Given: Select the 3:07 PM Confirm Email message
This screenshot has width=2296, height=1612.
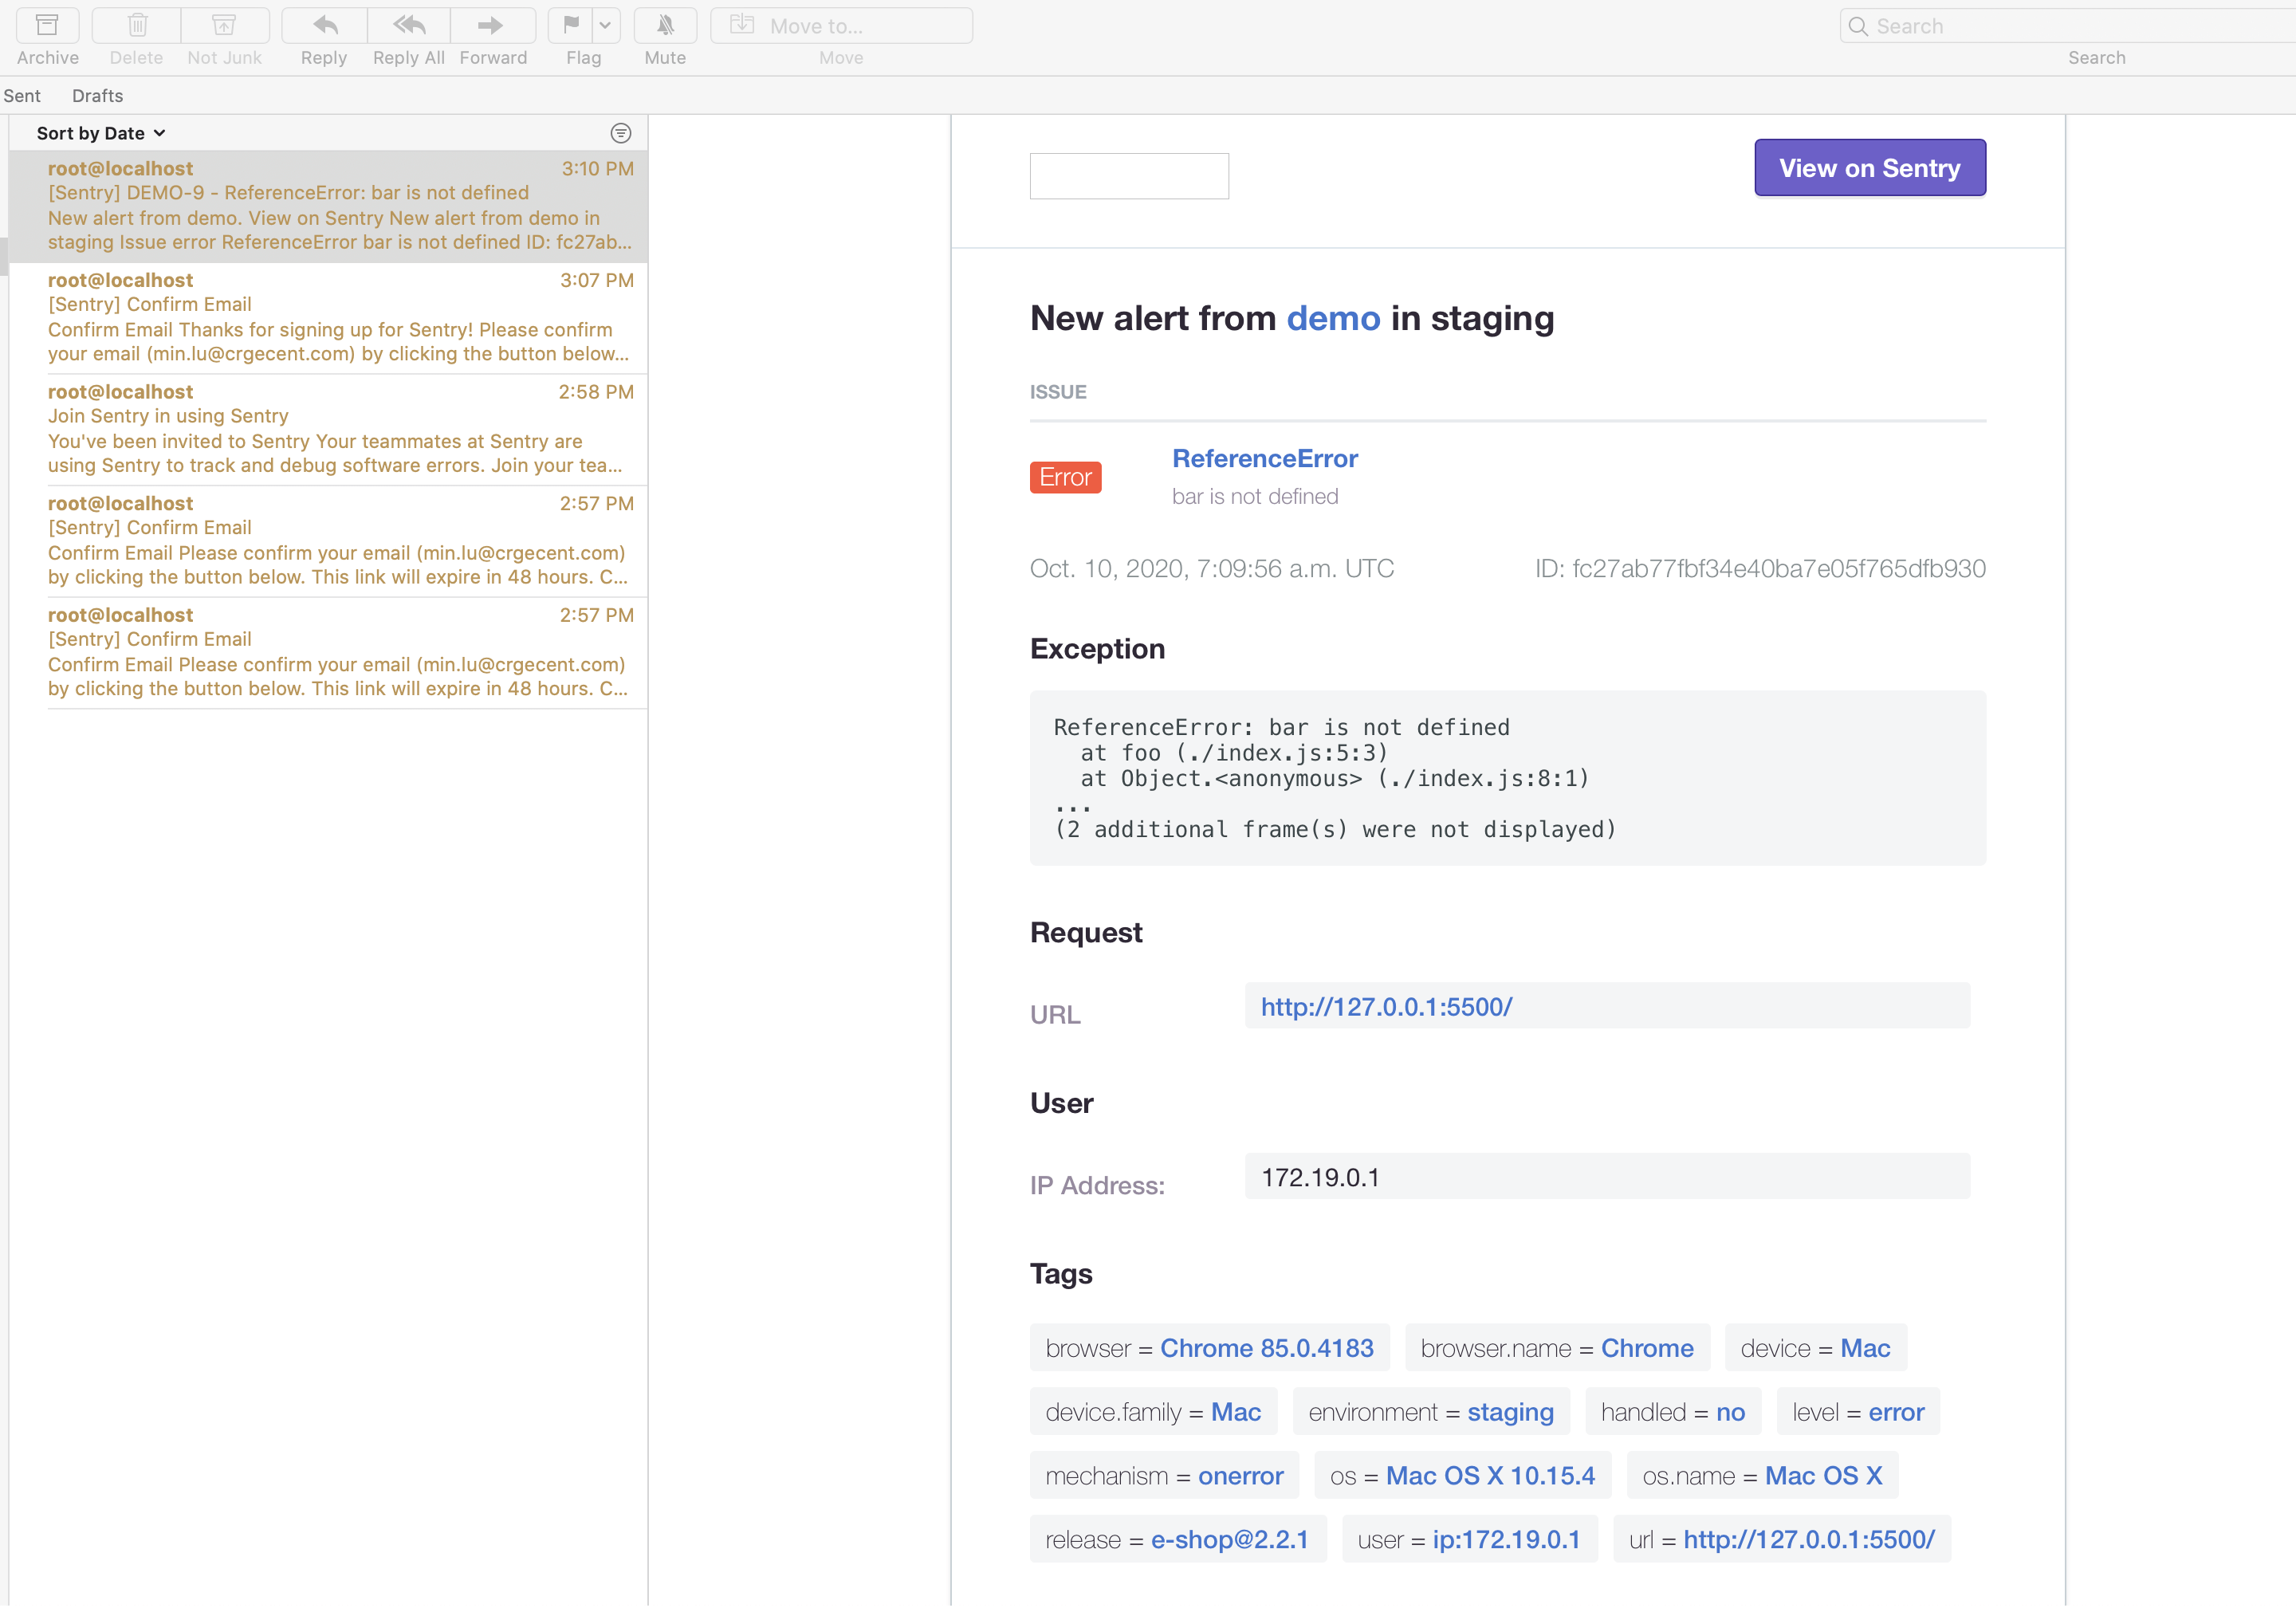Looking at the screenshot, I should click(x=328, y=318).
